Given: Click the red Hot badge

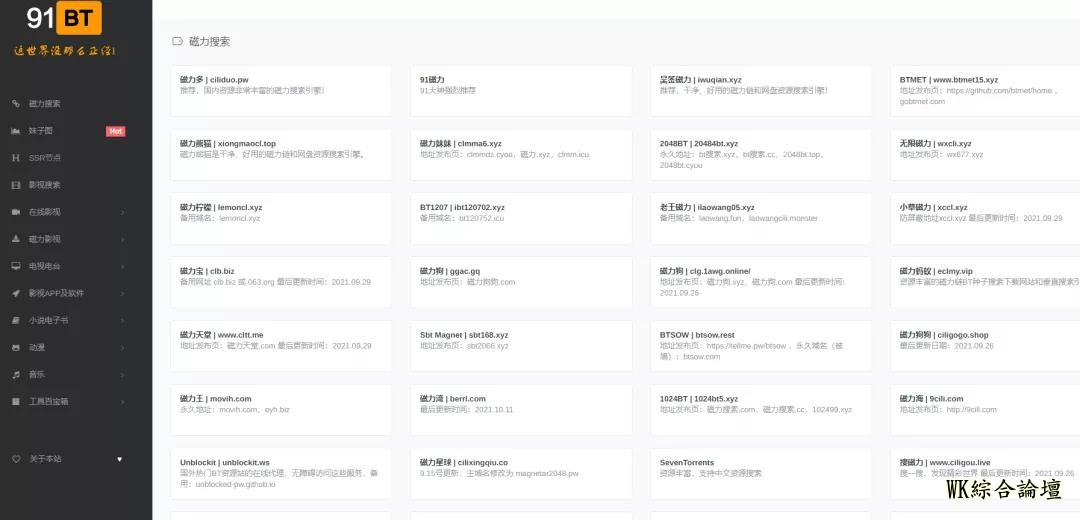Looking at the screenshot, I should [x=116, y=131].
